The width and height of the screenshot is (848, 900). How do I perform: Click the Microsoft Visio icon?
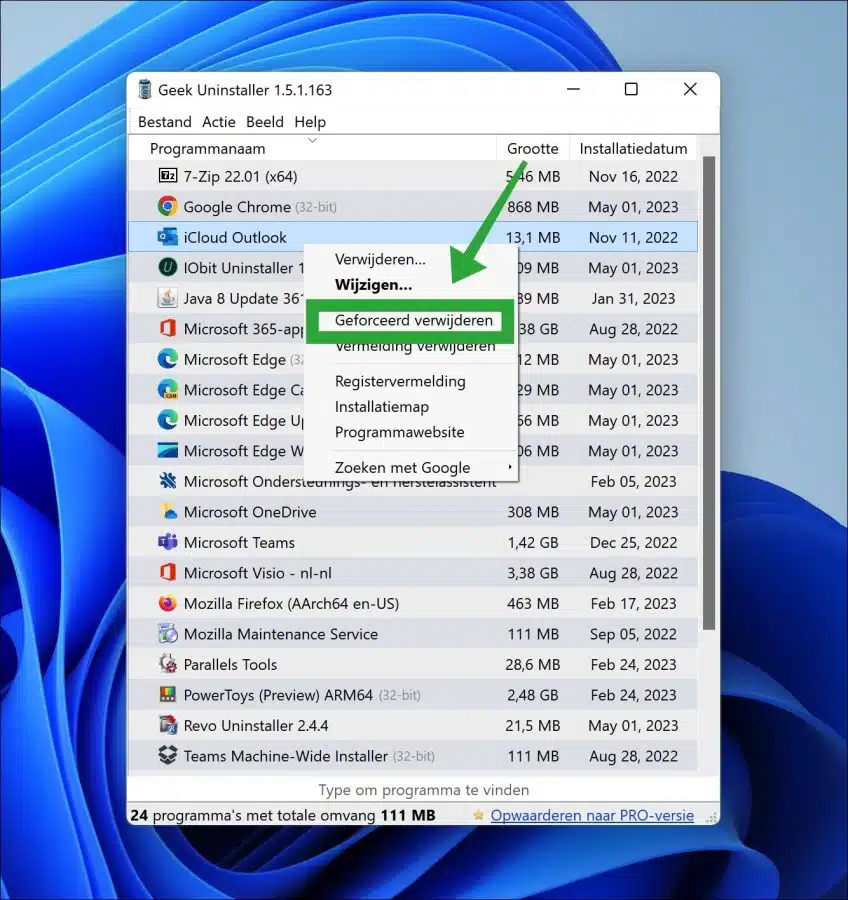coord(168,572)
